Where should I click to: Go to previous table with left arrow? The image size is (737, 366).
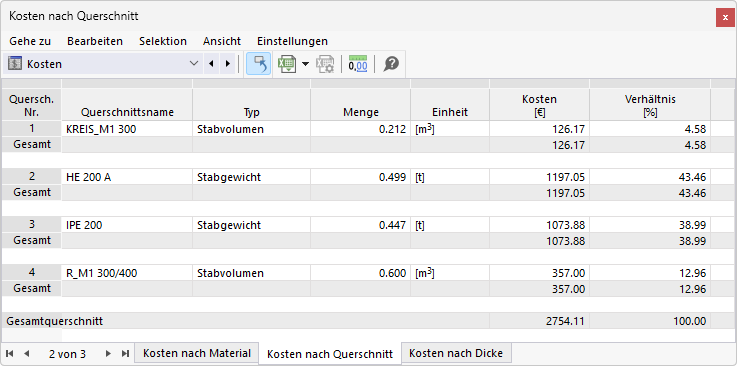[211, 63]
